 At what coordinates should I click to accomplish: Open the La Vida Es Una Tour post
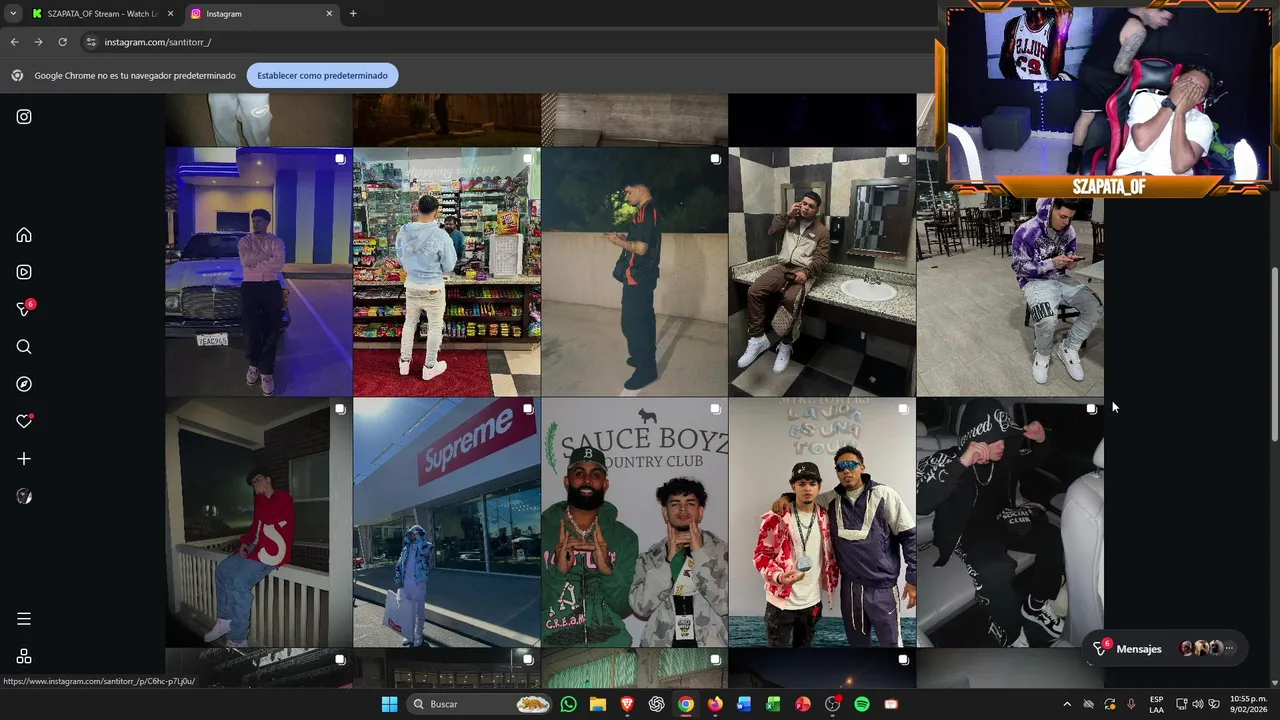[x=822, y=523]
